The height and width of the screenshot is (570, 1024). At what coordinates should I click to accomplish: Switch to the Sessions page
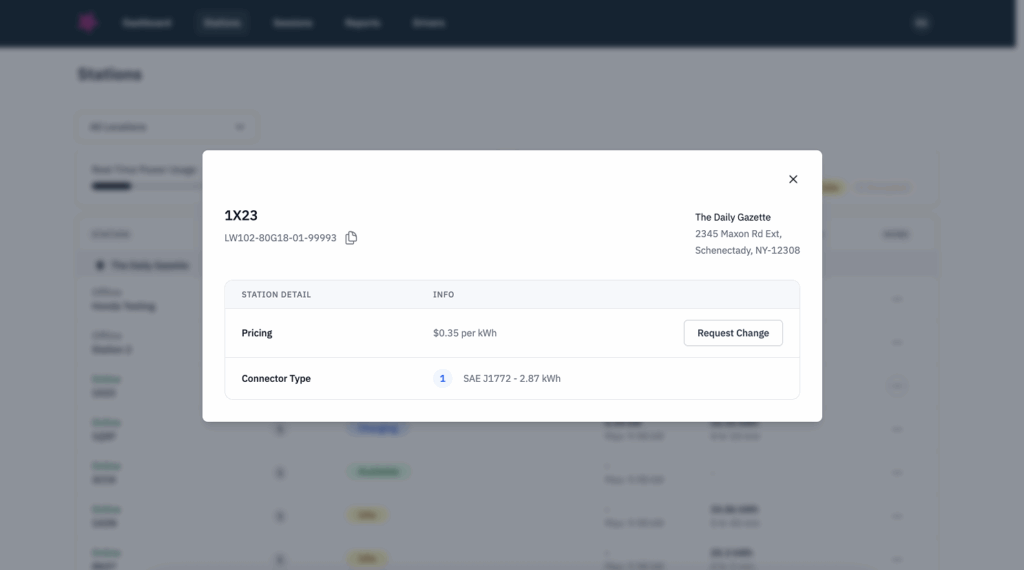(293, 23)
